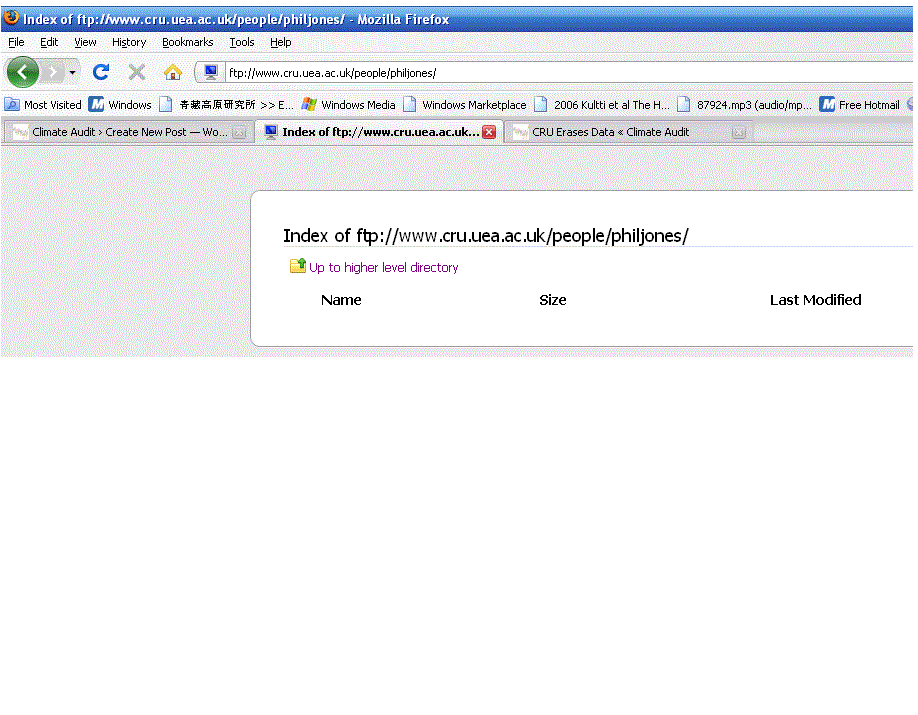Click the Stop loading X icon

coord(137,72)
